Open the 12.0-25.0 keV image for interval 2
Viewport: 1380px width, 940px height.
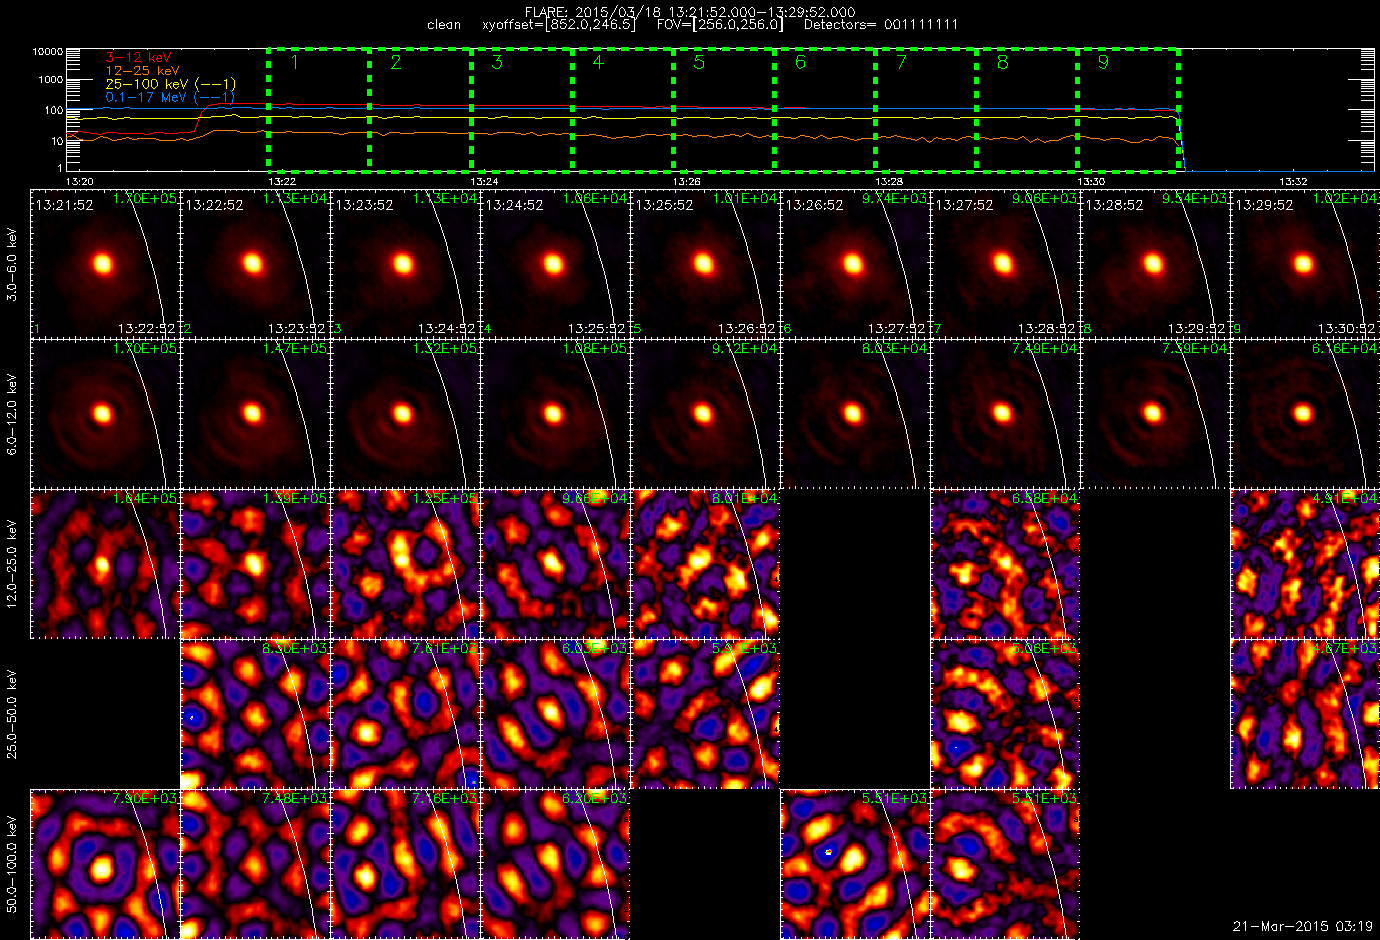click(x=255, y=564)
